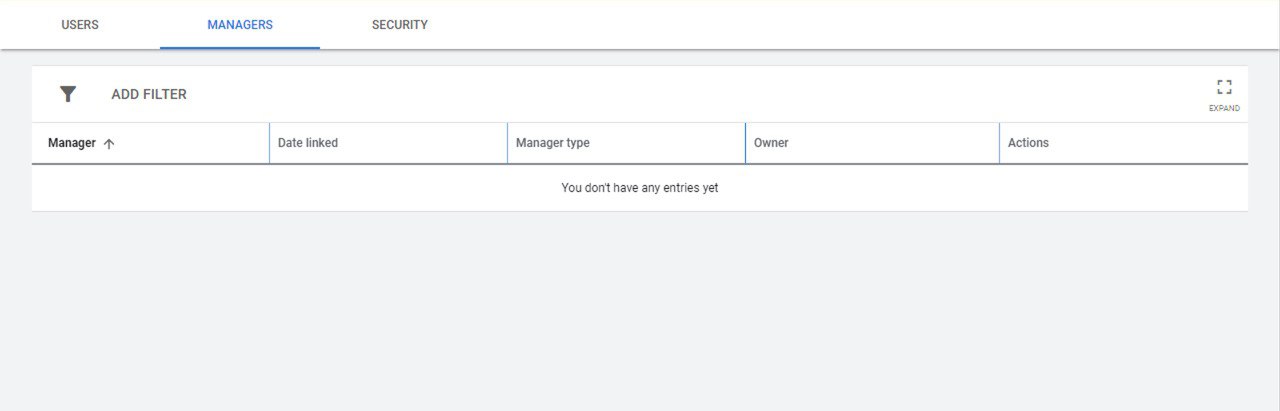Click the empty filter bar after ADD FILTER
Image resolution: width=1280 pixels, height=411 pixels.
click(x=690, y=94)
